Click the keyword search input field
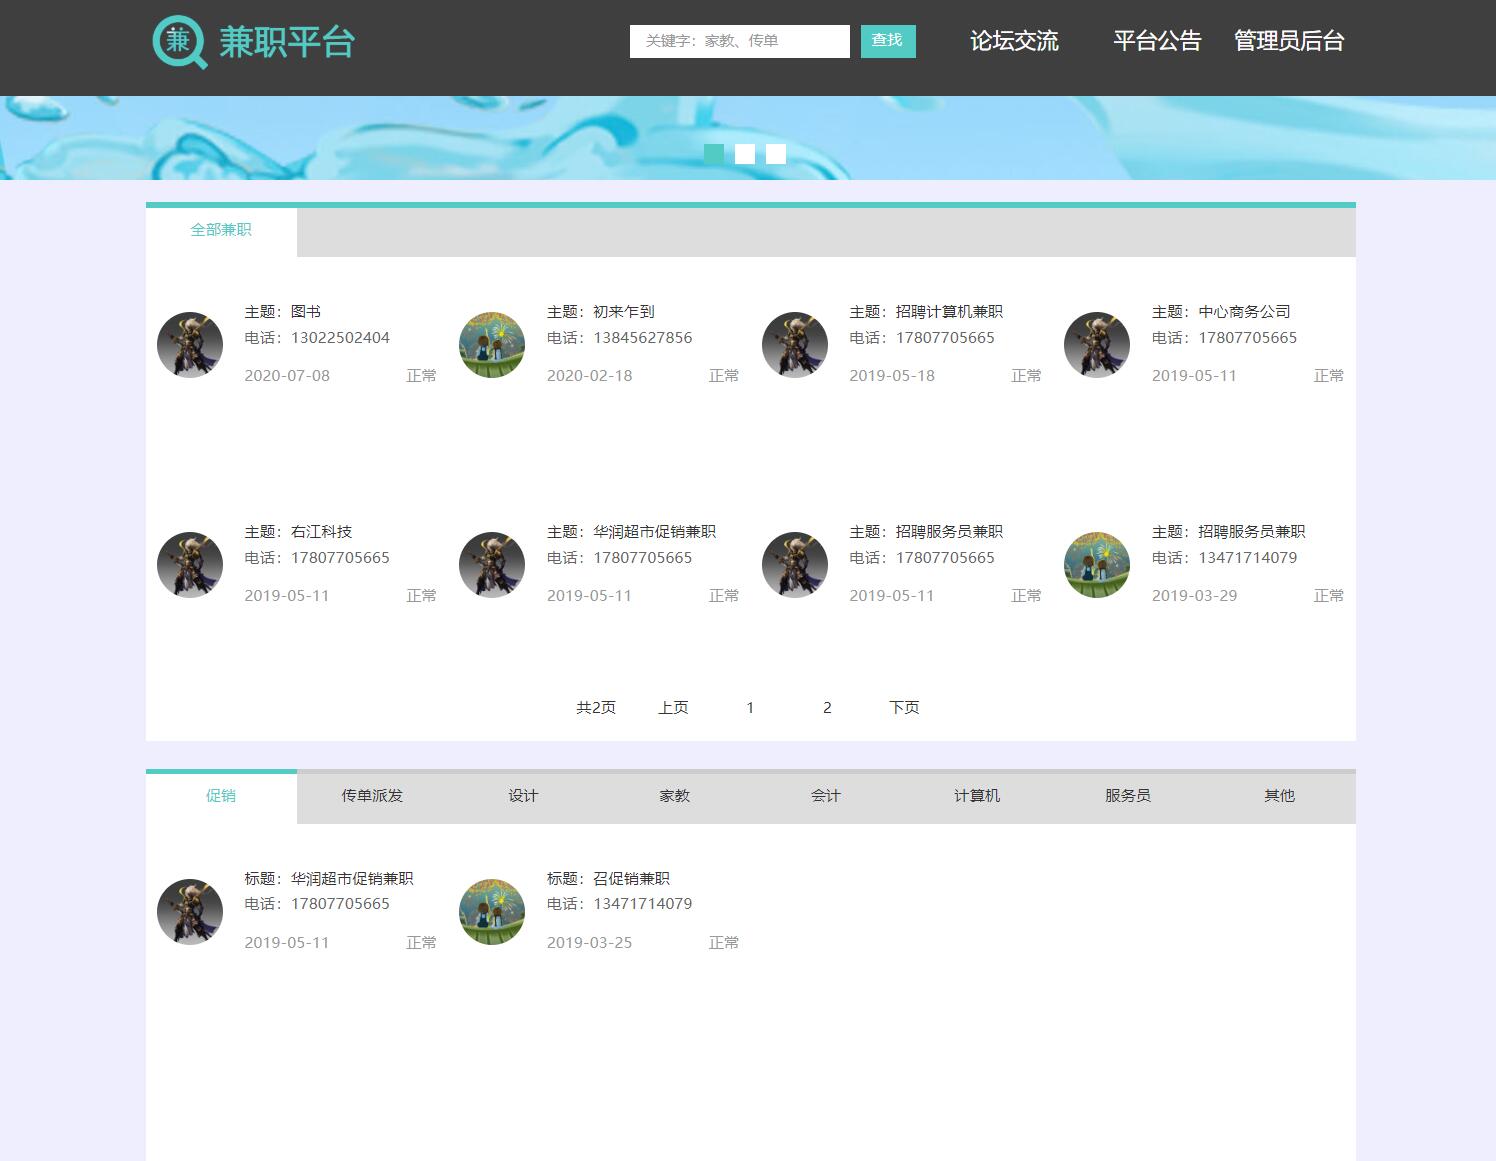1496x1161 pixels. (x=739, y=41)
